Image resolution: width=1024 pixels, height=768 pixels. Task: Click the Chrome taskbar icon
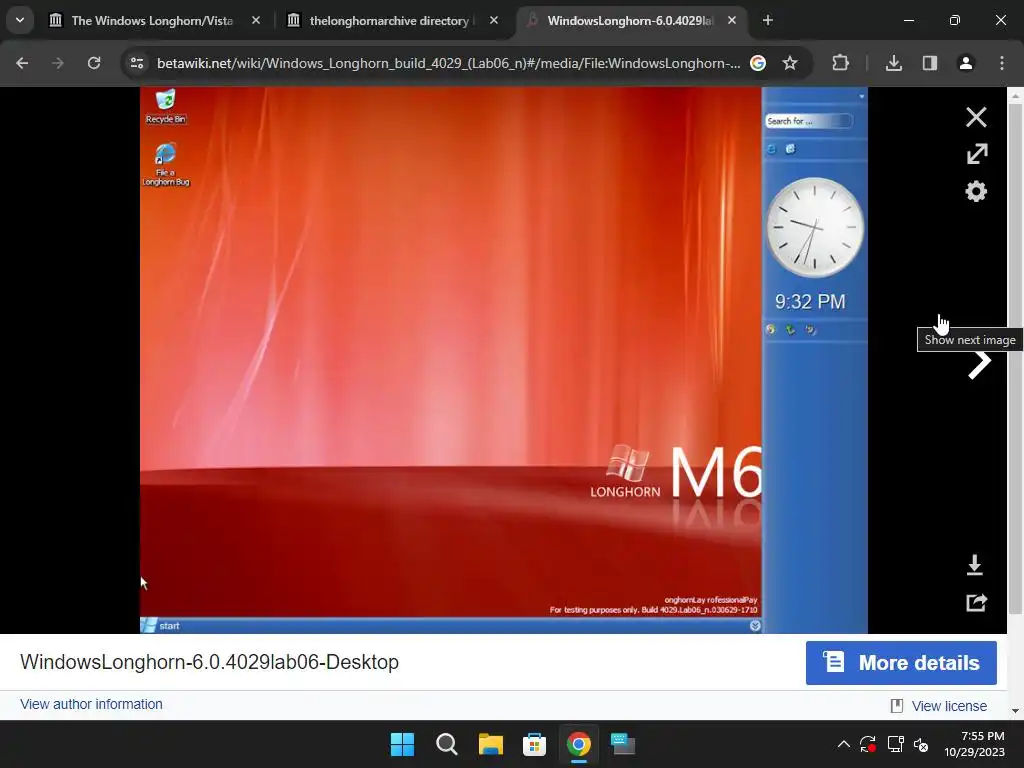tap(578, 744)
